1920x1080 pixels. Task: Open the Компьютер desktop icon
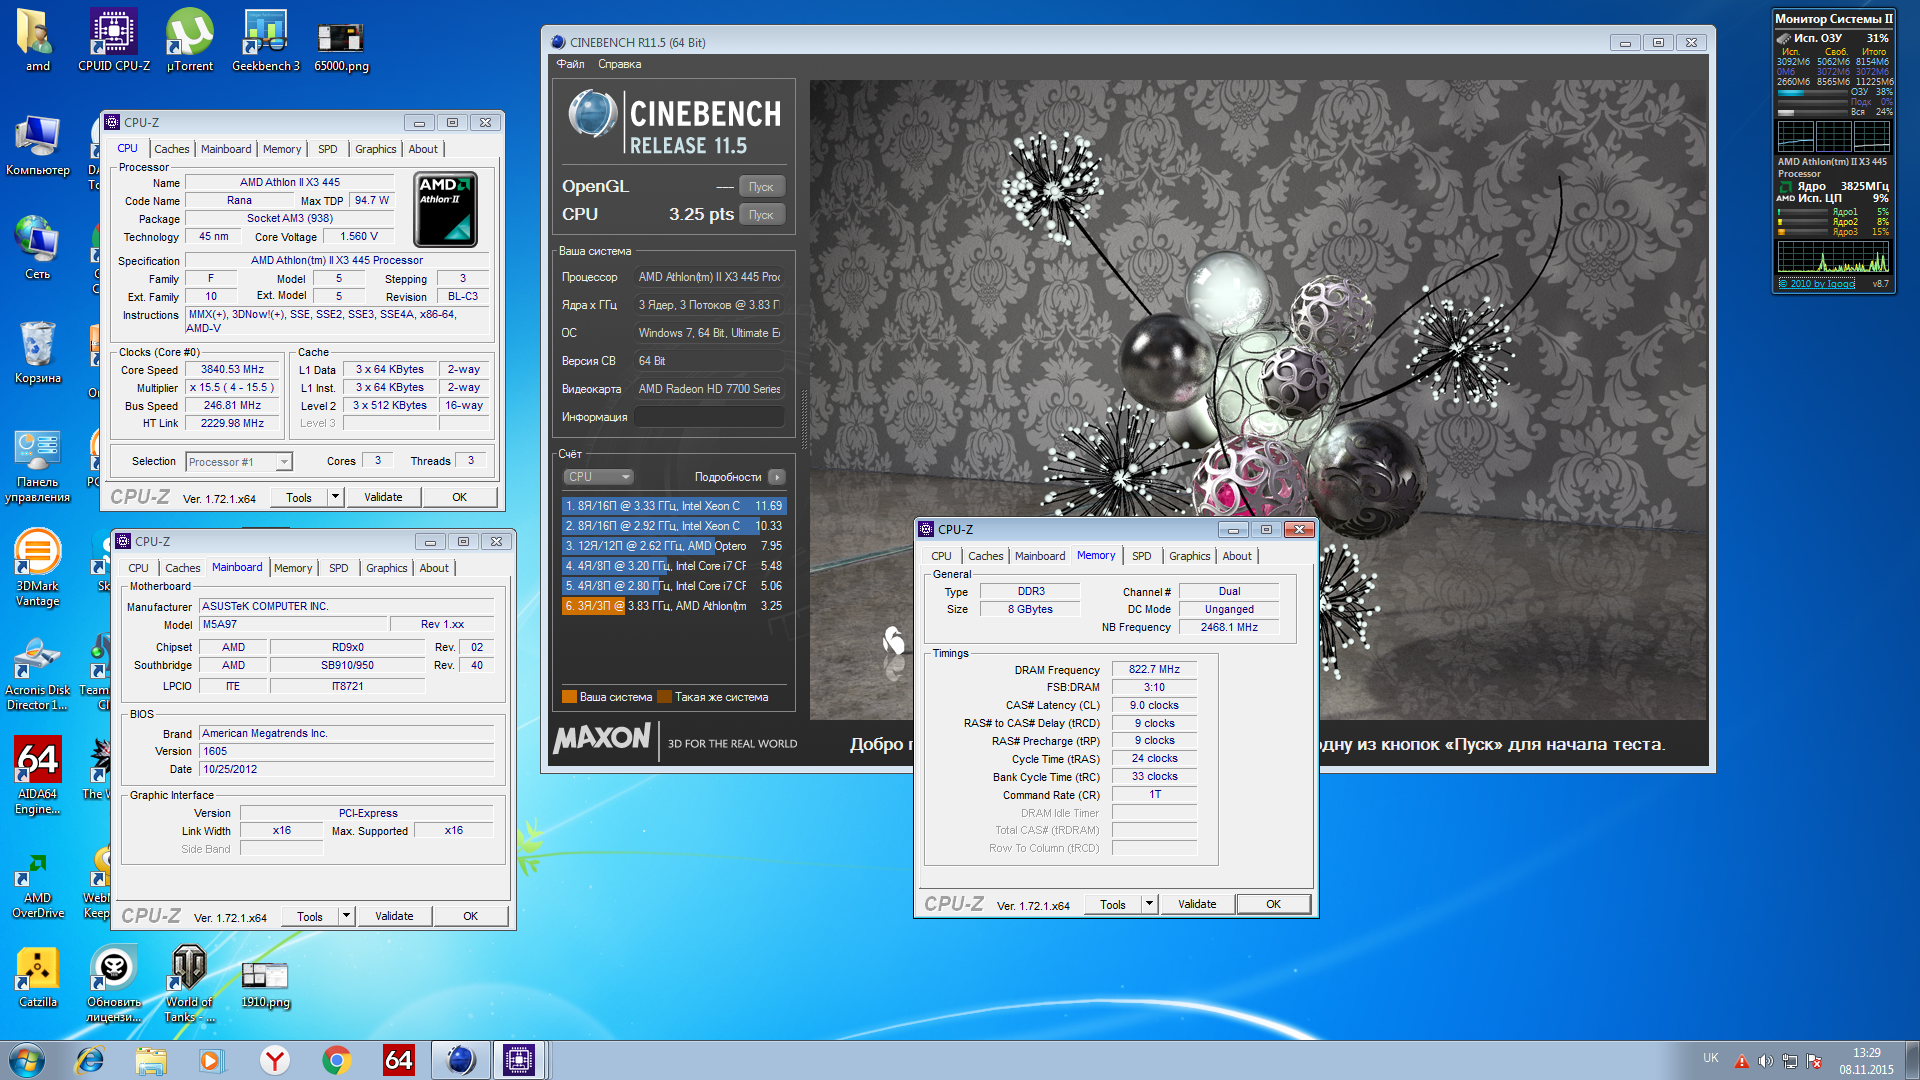[x=37, y=145]
